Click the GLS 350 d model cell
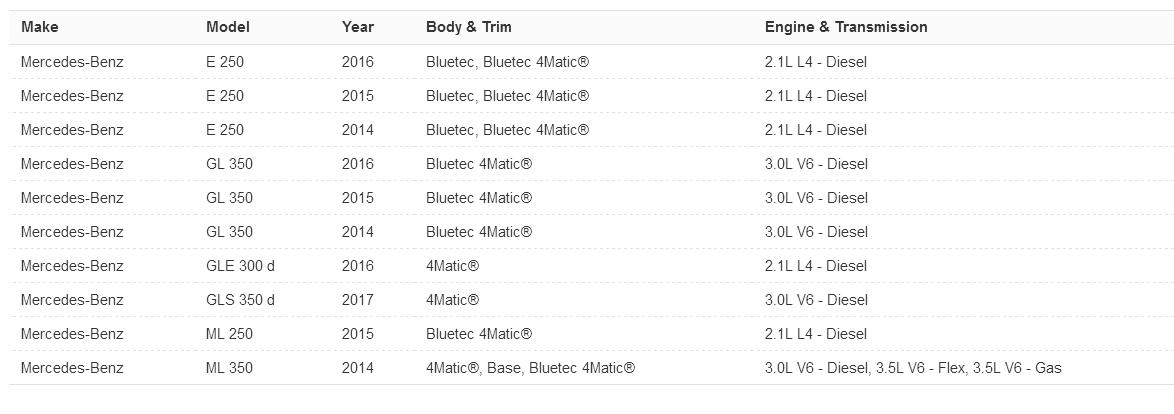 click(x=240, y=300)
